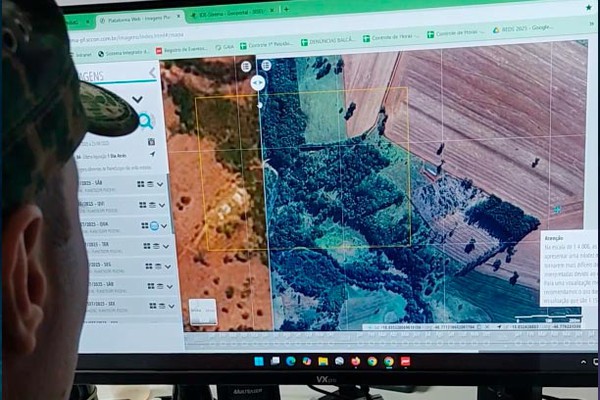
Task: Click grid icon on the SEX image row
Action: pyautogui.click(x=153, y=305)
